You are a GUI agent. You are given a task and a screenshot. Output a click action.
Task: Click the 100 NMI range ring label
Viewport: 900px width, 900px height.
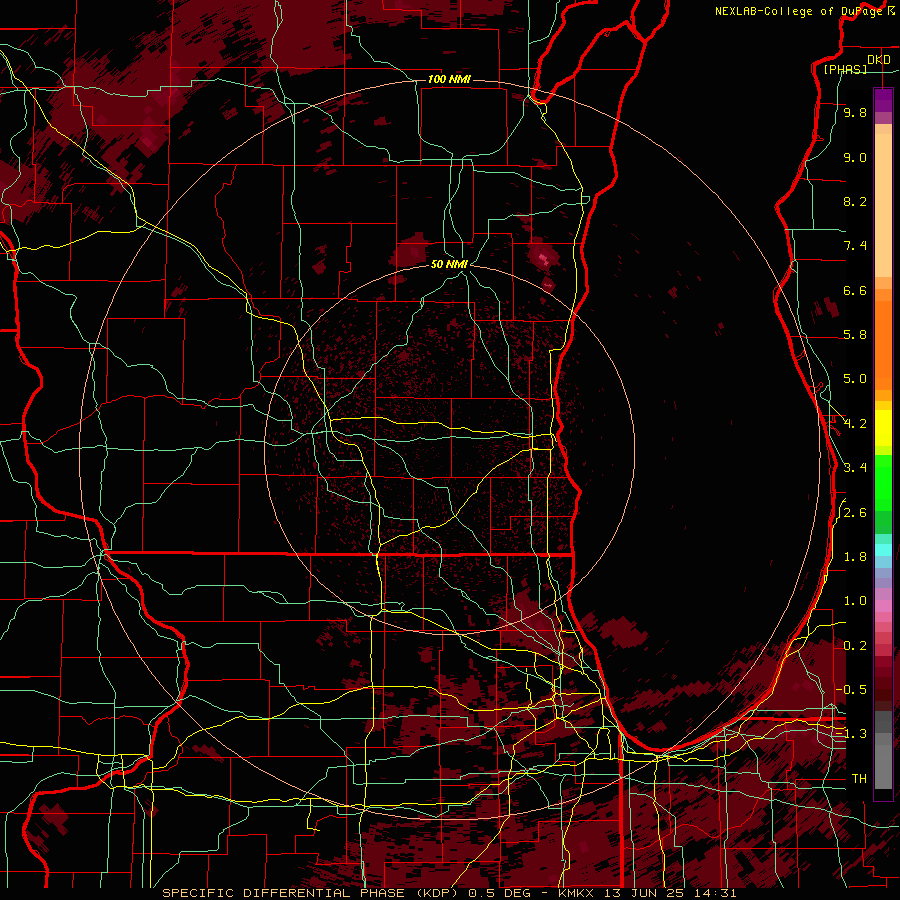coord(449,79)
